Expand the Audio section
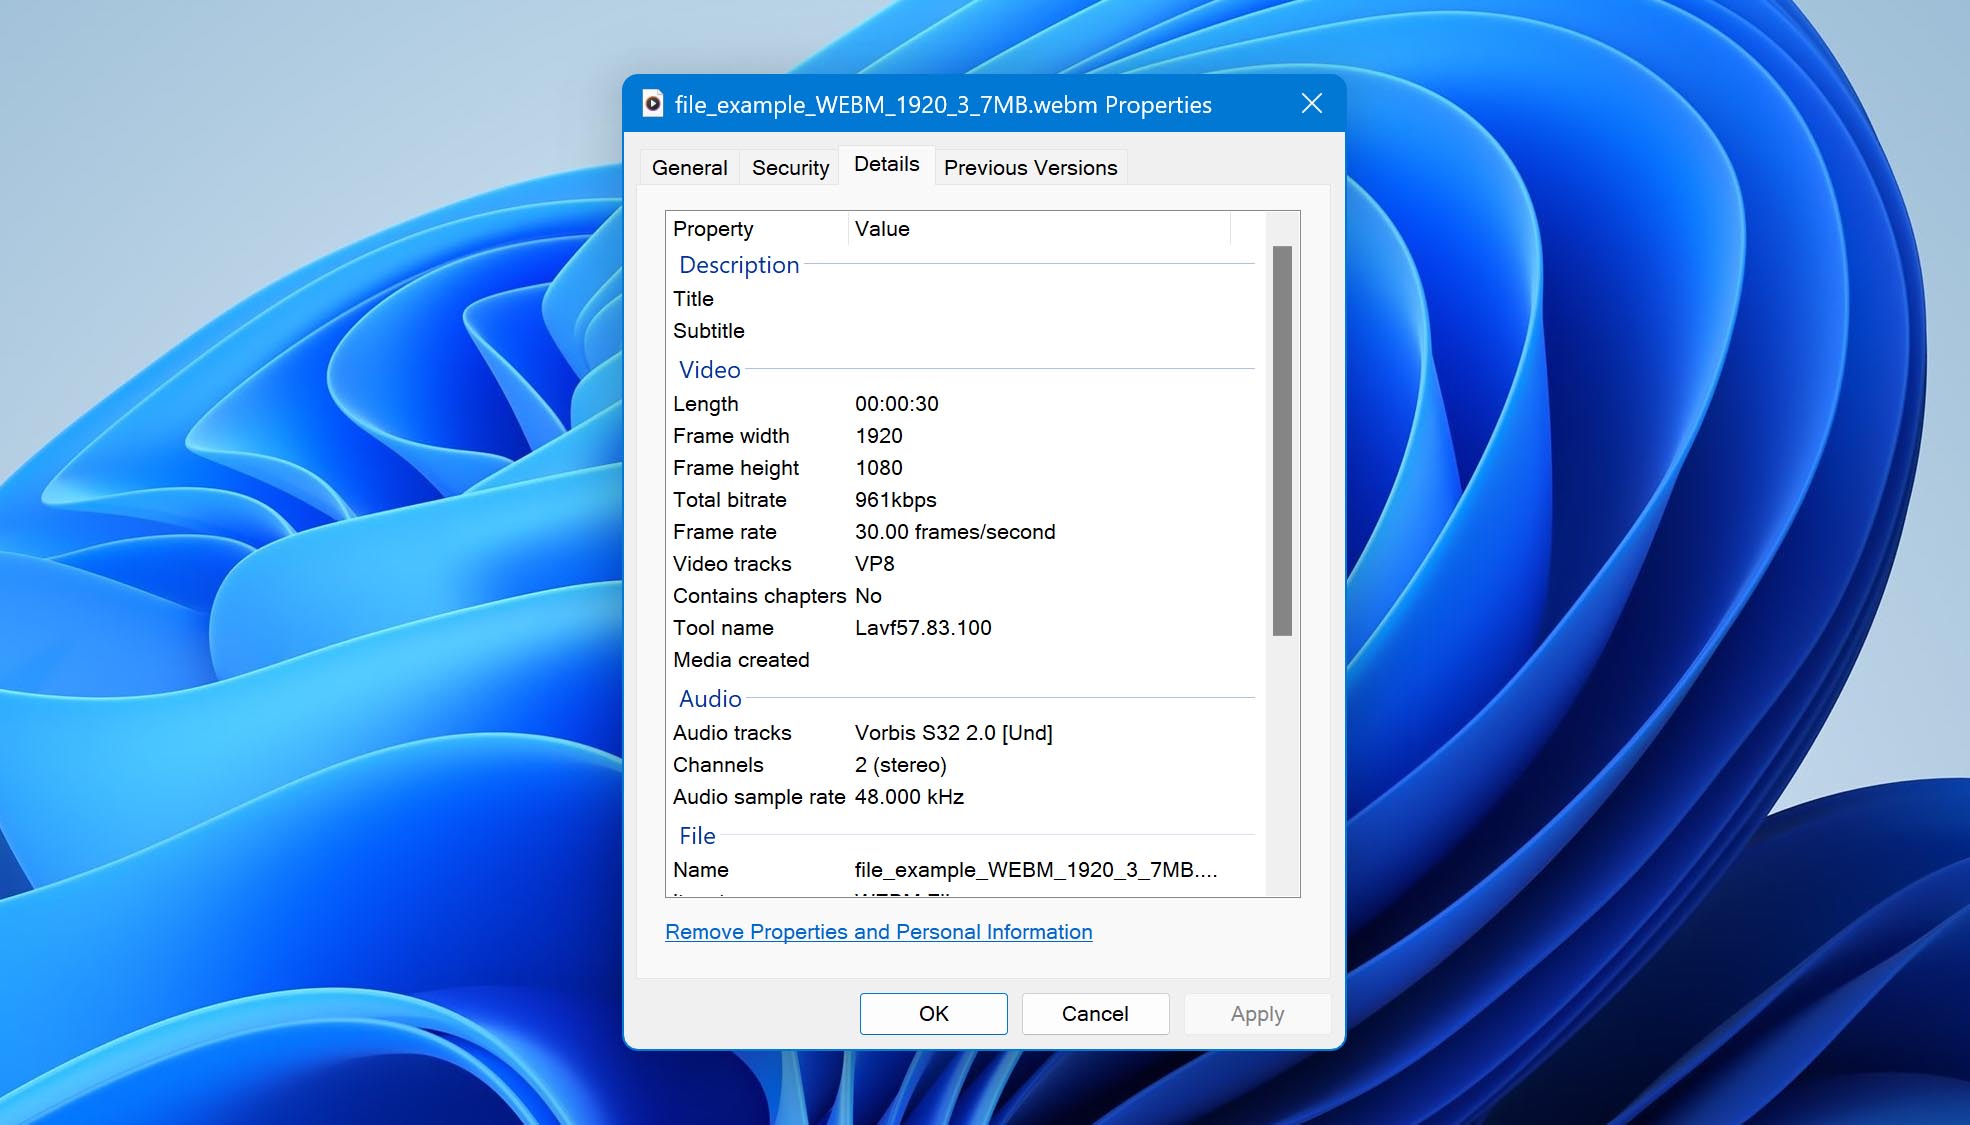This screenshot has height=1125, width=1970. tap(710, 699)
